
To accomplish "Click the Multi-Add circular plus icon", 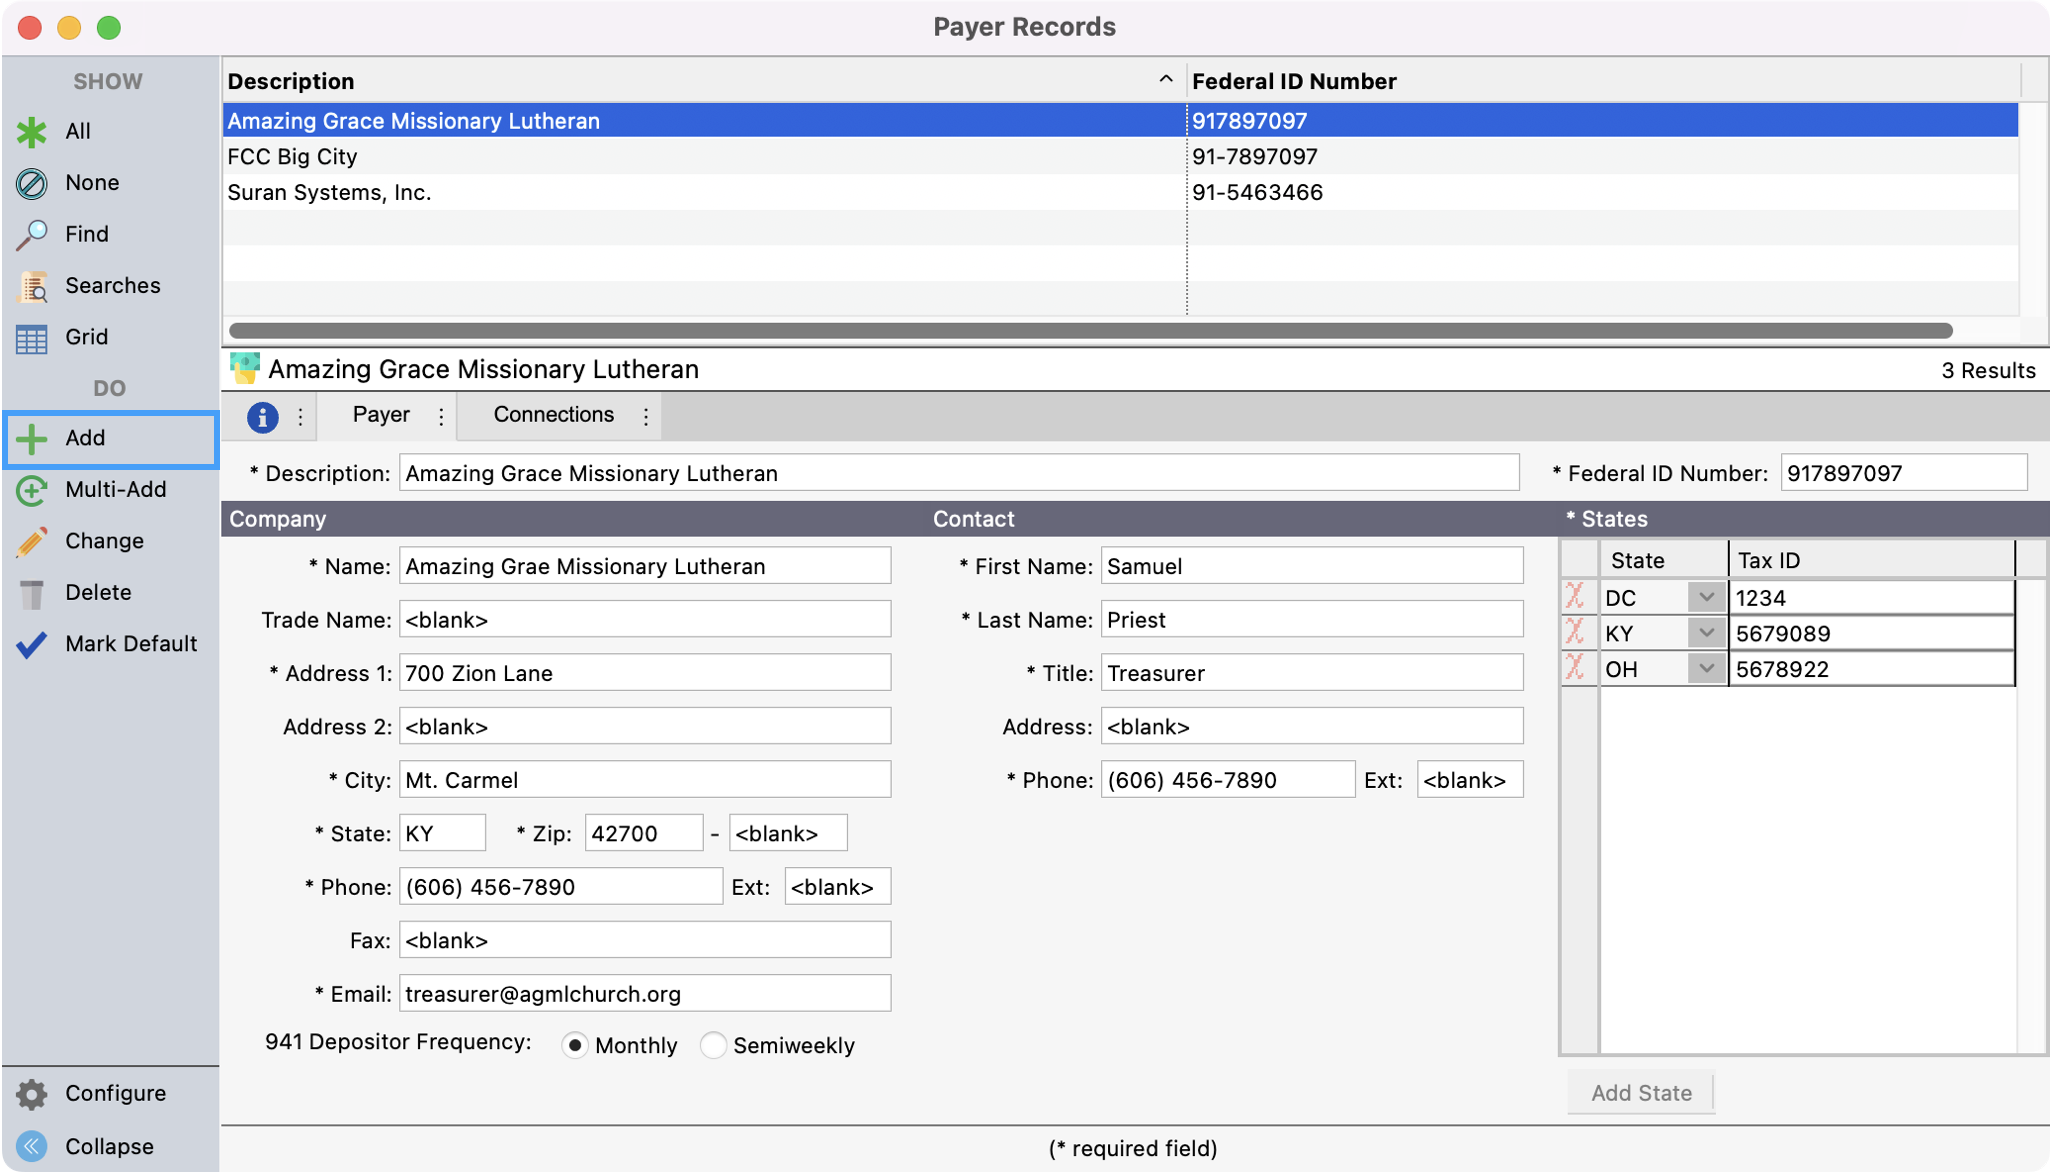I will point(32,490).
